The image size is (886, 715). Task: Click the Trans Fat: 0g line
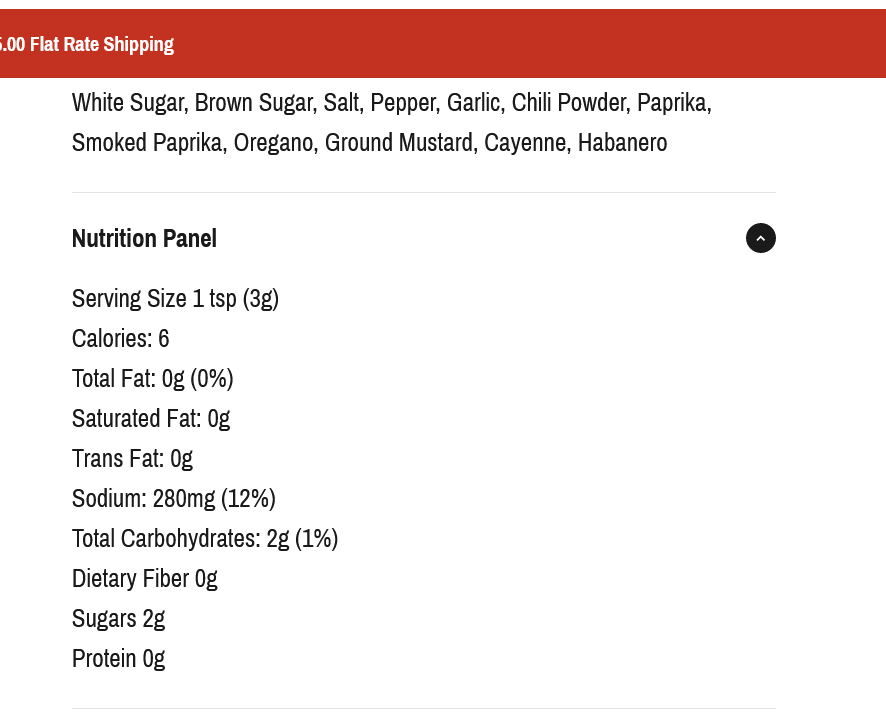132,458
